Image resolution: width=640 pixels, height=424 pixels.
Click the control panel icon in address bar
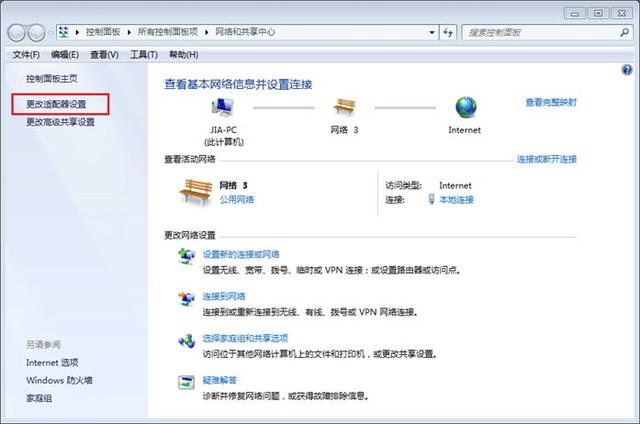pos(64,32)
